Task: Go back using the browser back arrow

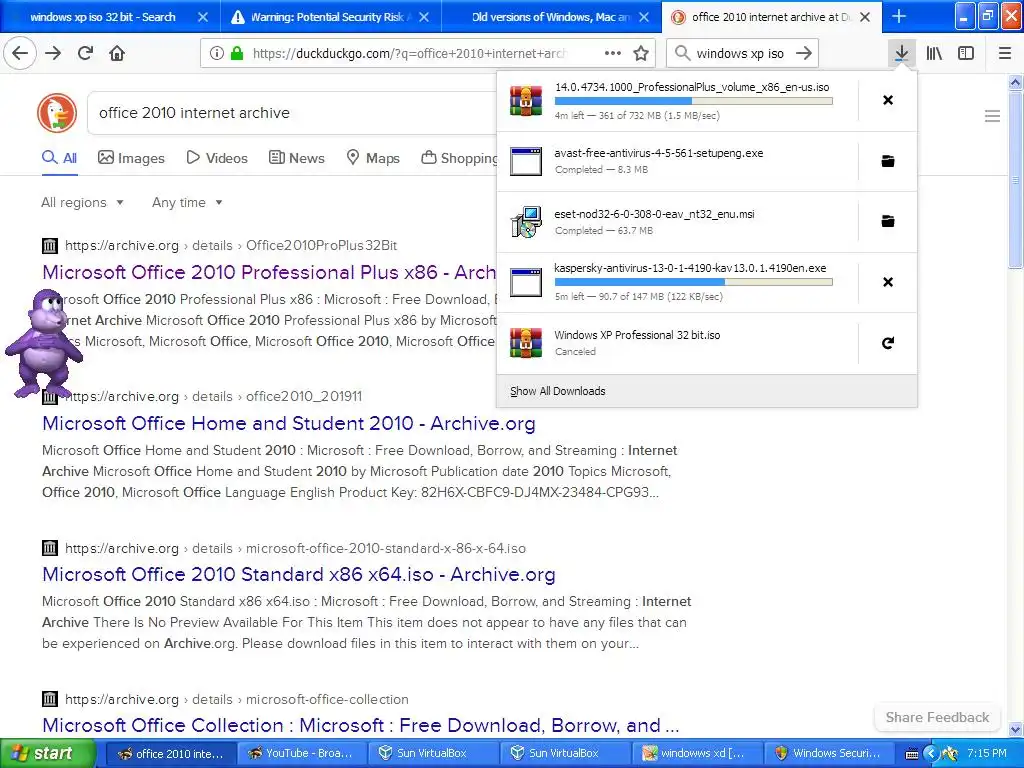Action: (20, 53)
